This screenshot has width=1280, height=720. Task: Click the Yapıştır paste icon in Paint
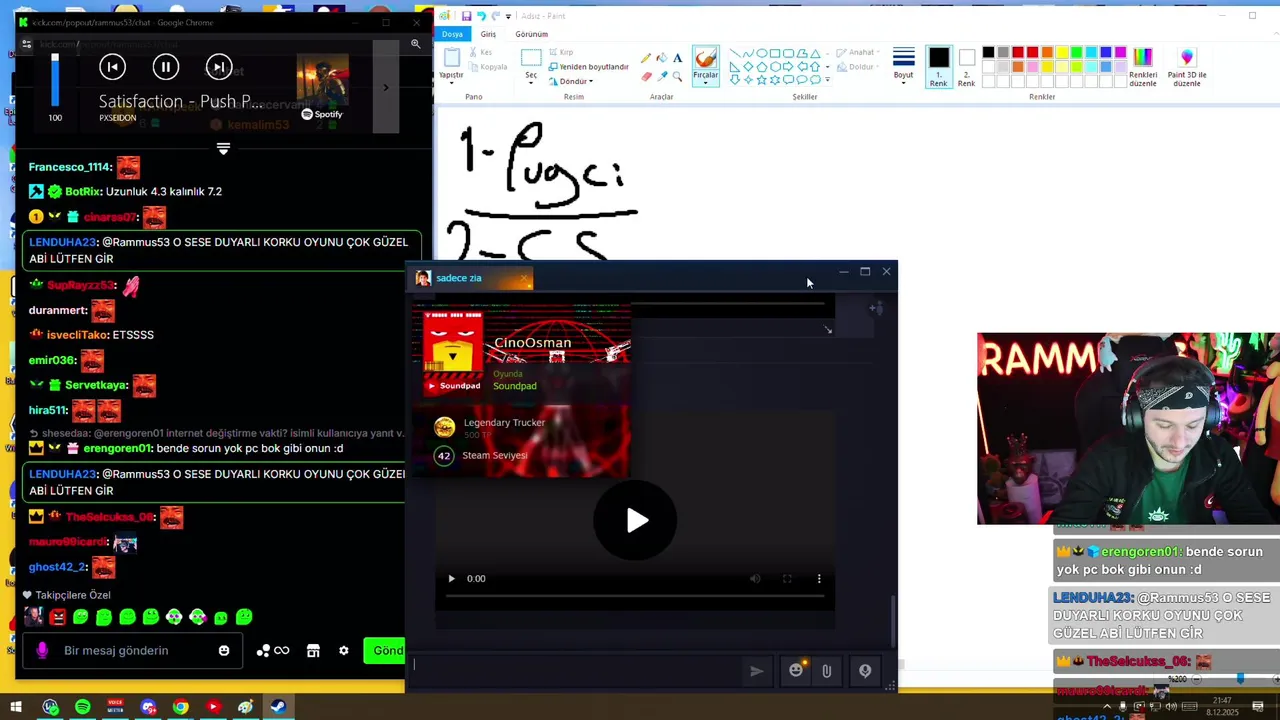pyautogui.click(x=452, y=58)
